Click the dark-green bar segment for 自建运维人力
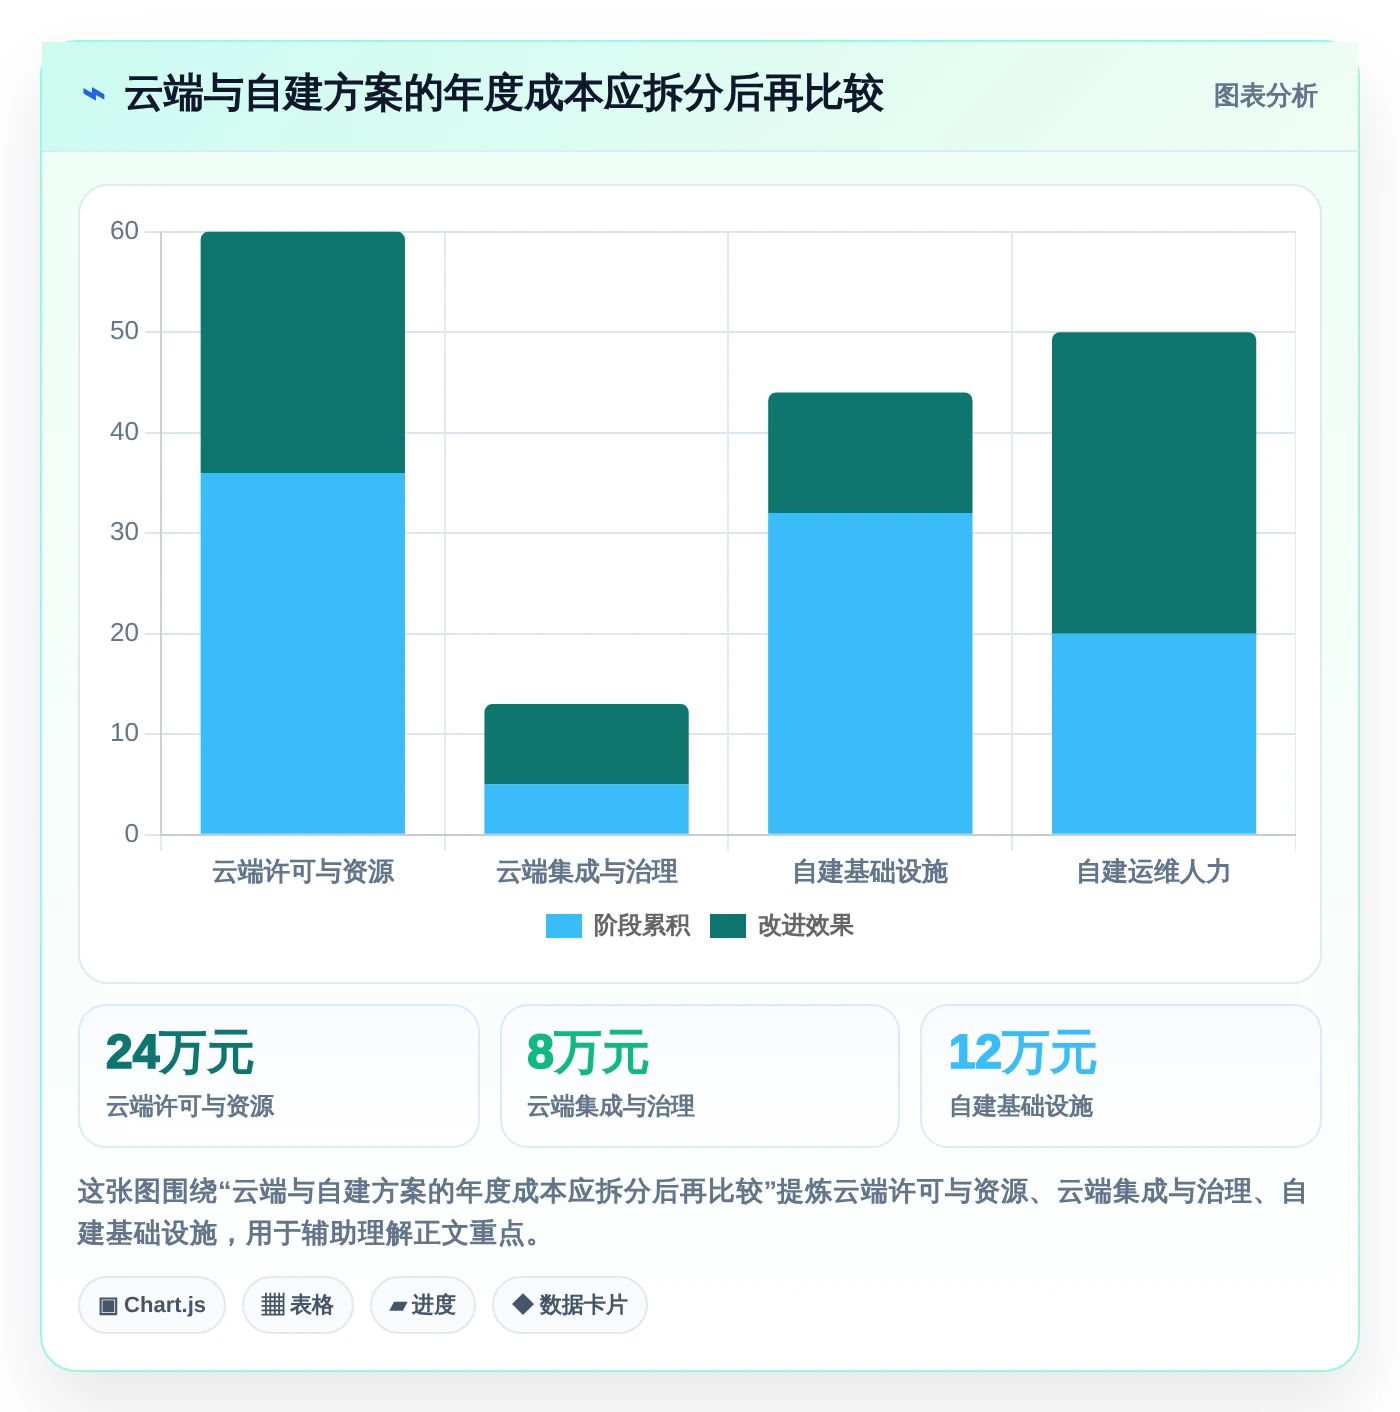The image size is (1400, 1412). point(1154,483)
